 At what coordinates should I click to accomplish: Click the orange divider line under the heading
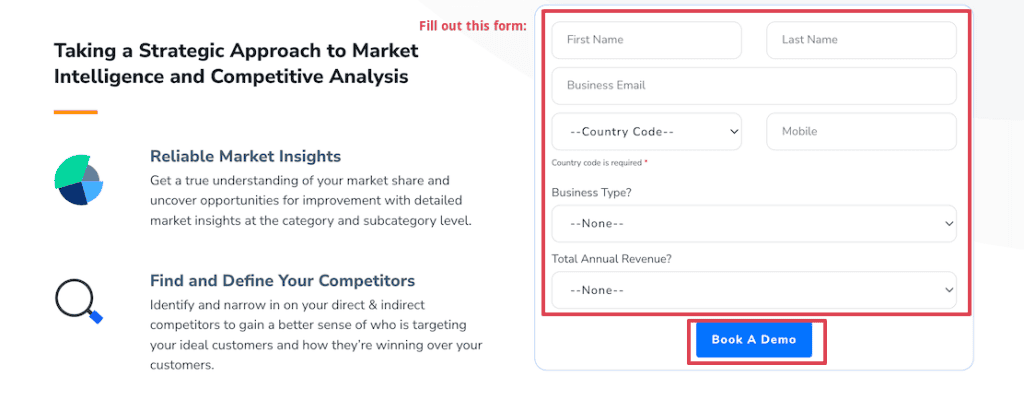[x=75, y=112]
